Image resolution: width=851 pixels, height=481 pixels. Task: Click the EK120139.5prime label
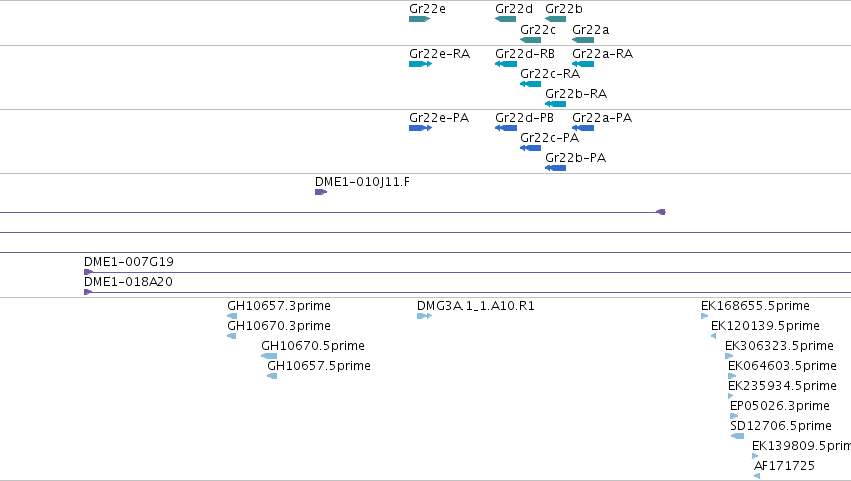click(765, 326)
